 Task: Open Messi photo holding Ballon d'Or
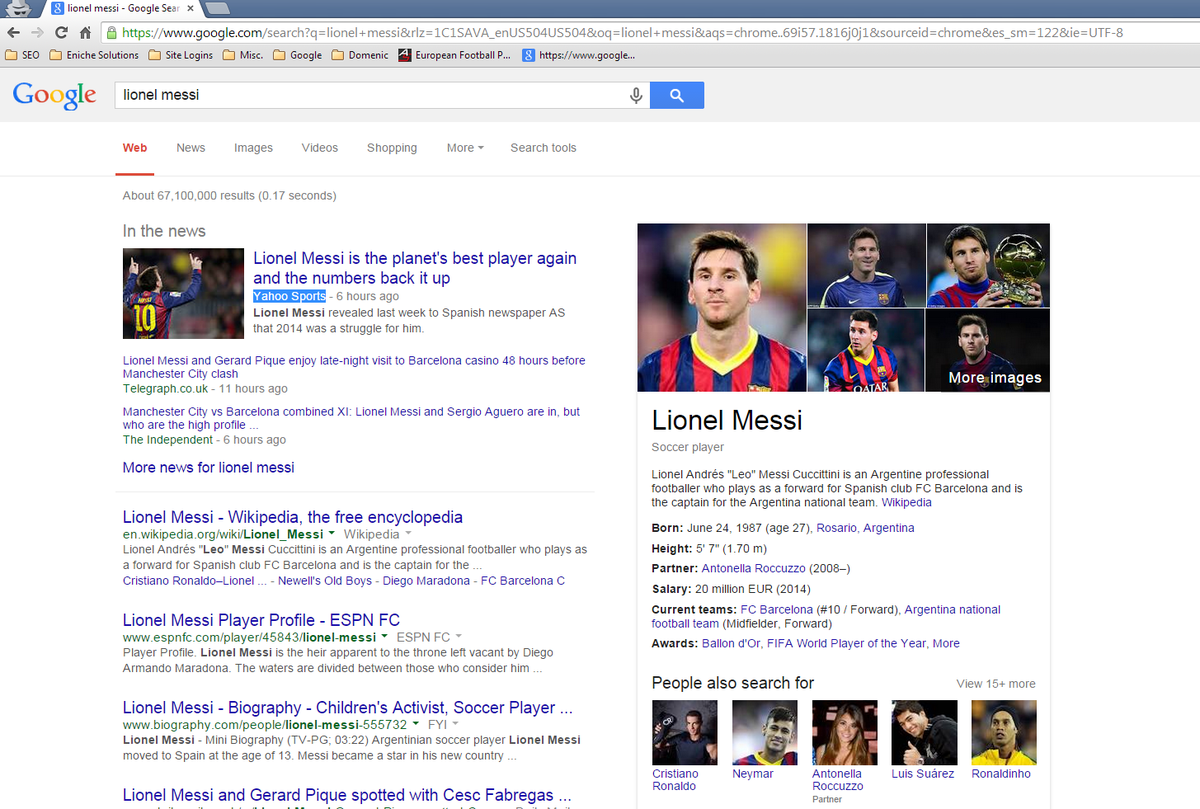(x=988, y=265)
